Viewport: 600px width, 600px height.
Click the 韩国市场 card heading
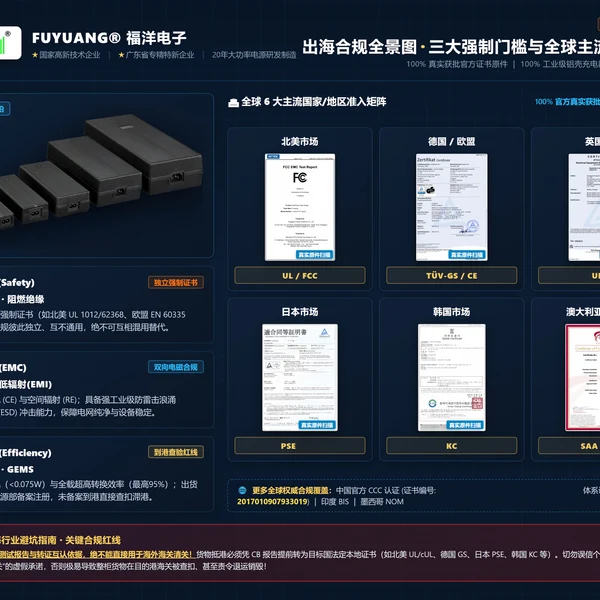point(452,312)
